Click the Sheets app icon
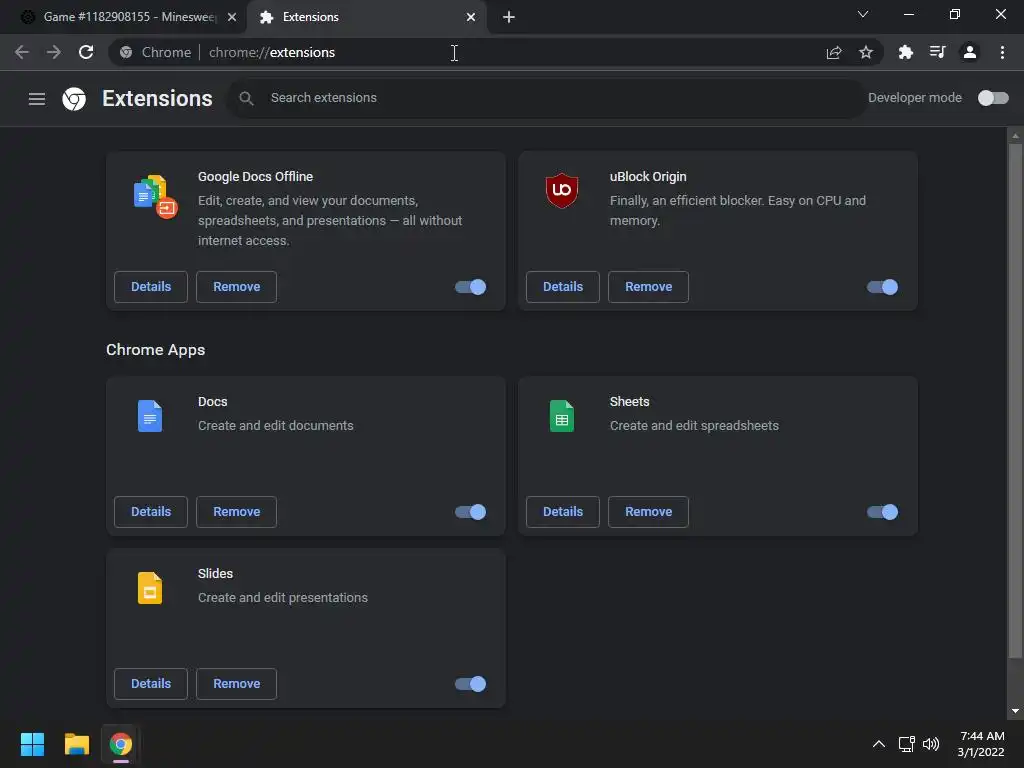This screenshot has width=1024, height=768. (x=562, y=415)
